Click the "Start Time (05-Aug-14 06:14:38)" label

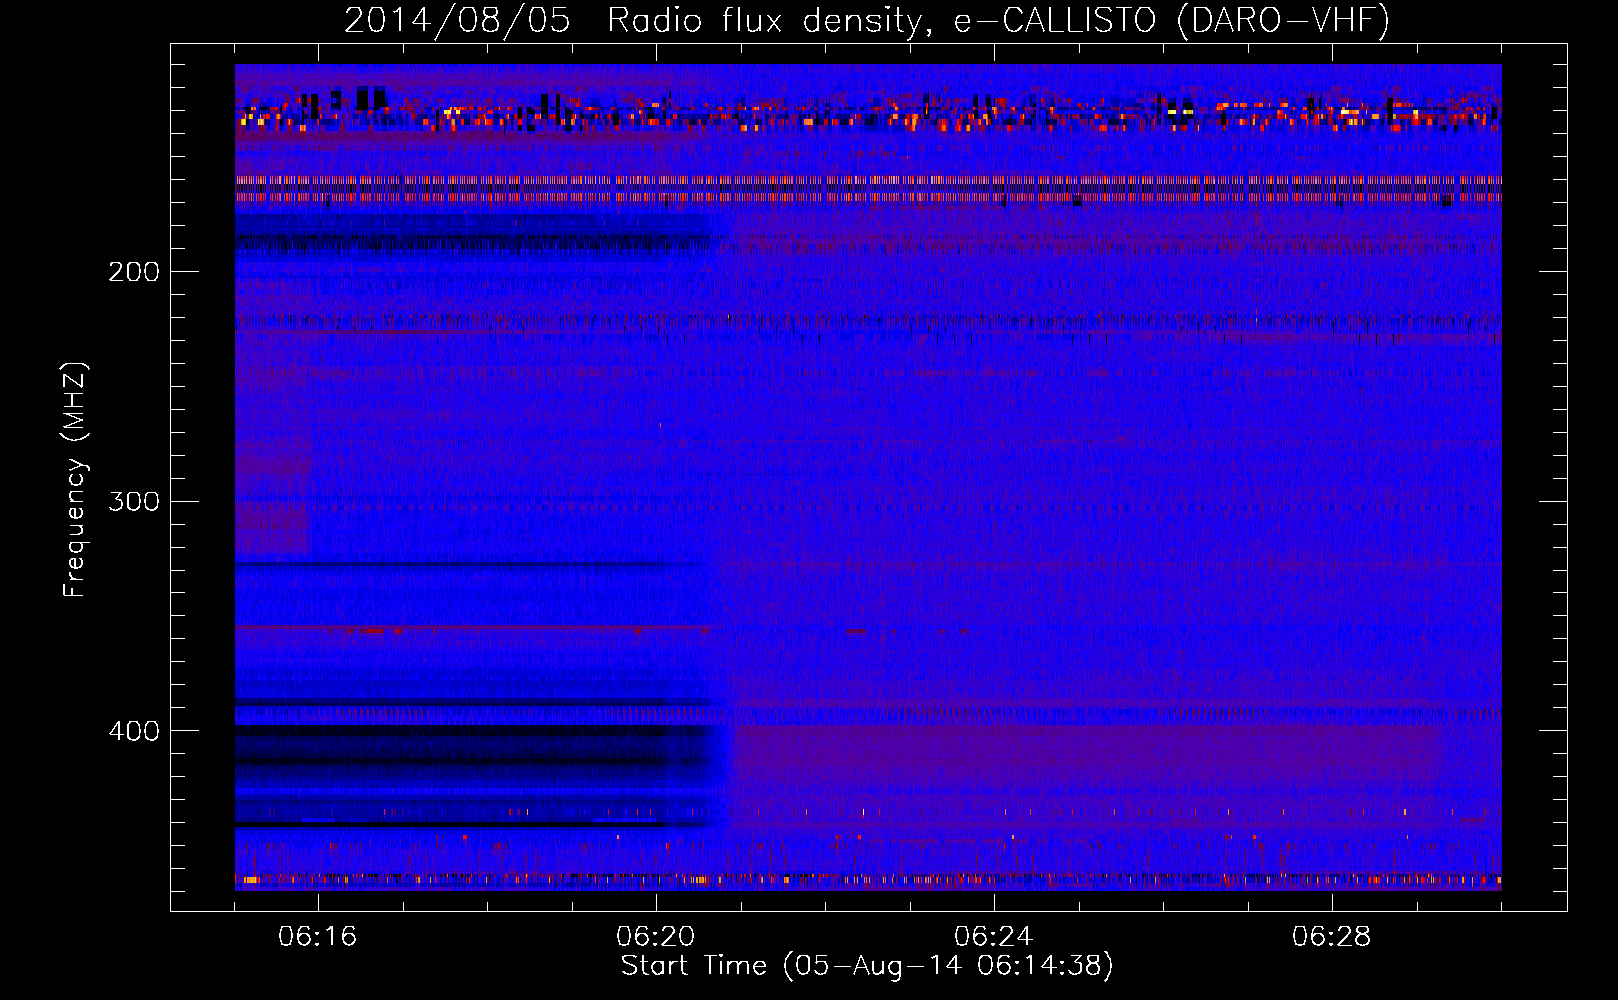867,966
